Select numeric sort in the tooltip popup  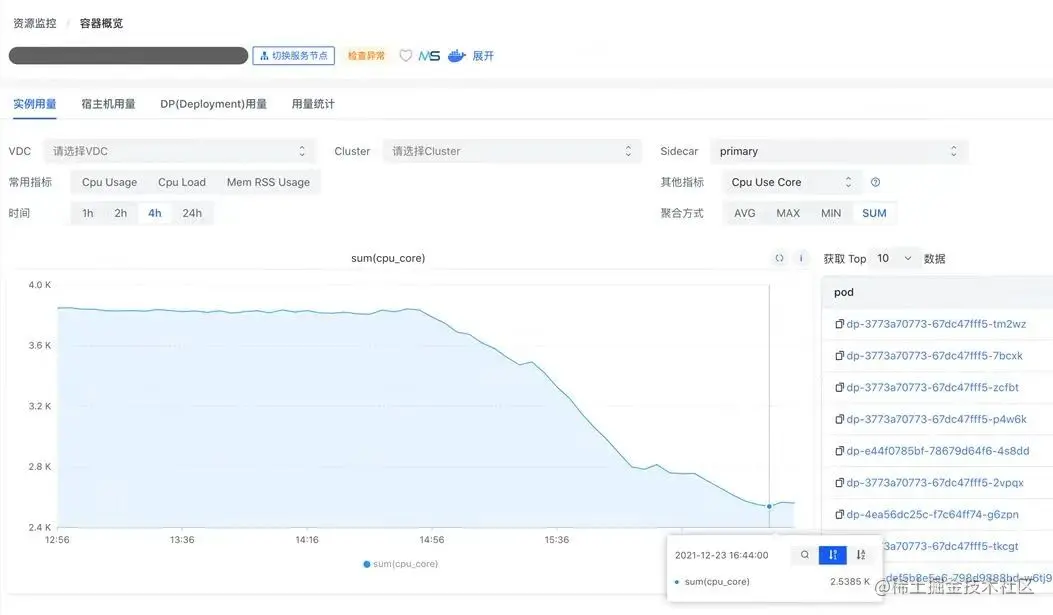click(832, 554)
